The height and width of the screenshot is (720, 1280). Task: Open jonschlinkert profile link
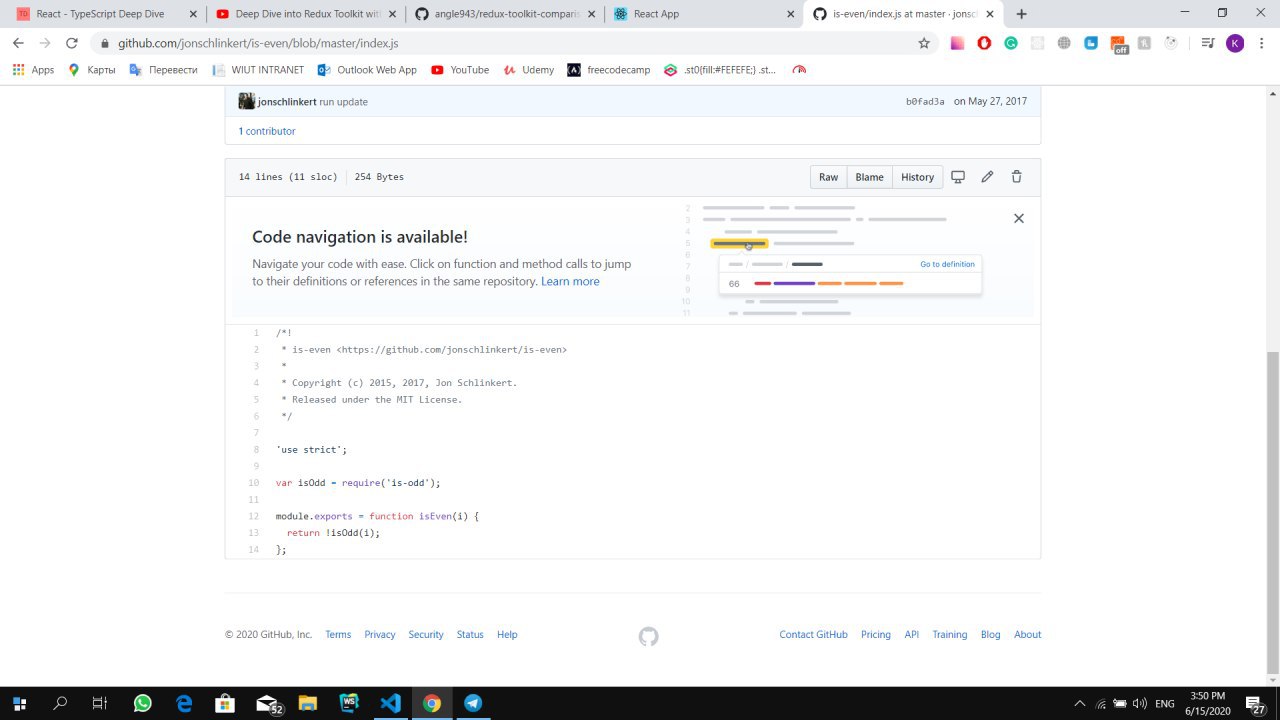click(x=287, y=102)
